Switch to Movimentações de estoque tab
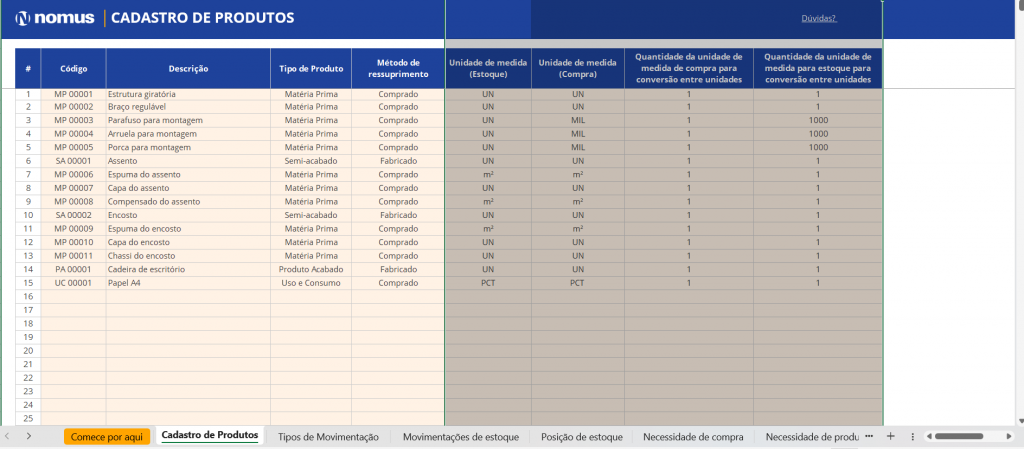1024x449 pixels. [460, 437]
